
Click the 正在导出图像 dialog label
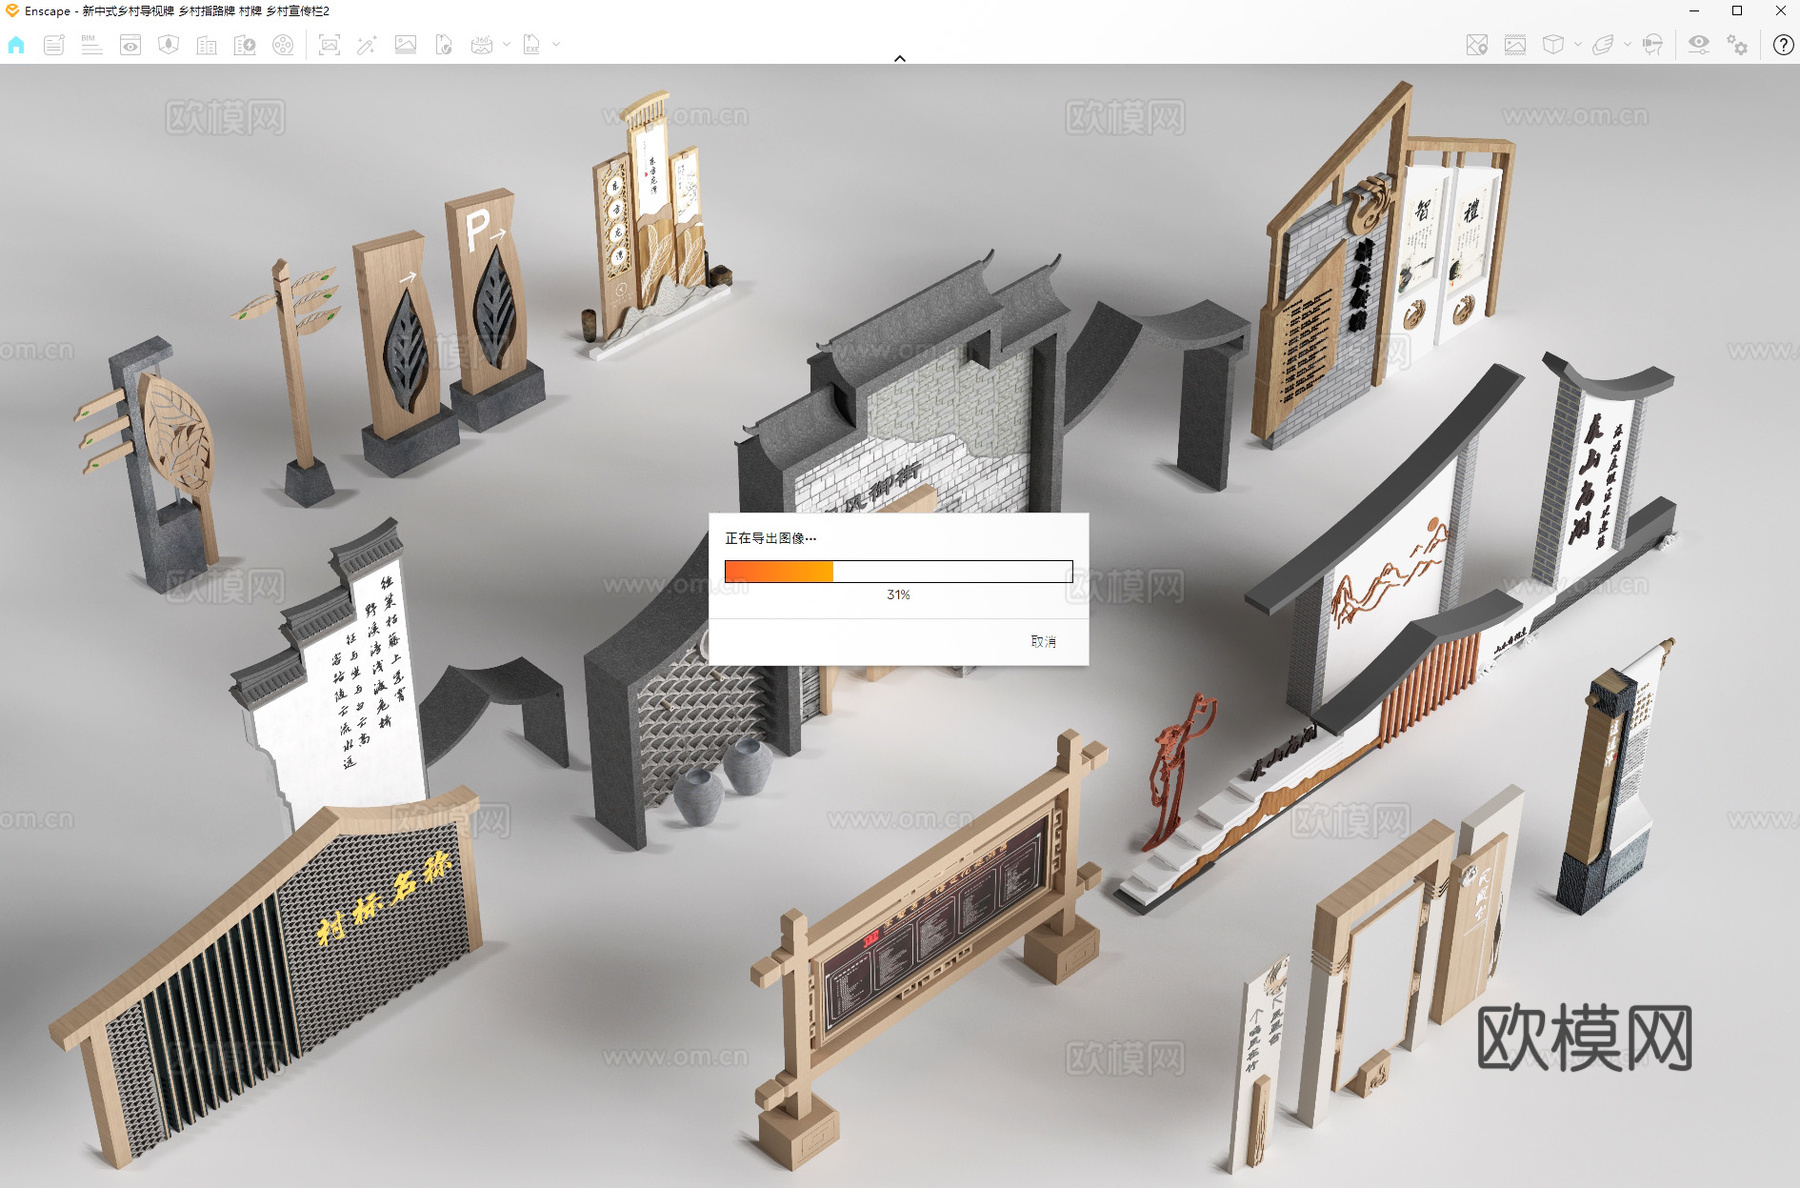click(x=770, y=538)
